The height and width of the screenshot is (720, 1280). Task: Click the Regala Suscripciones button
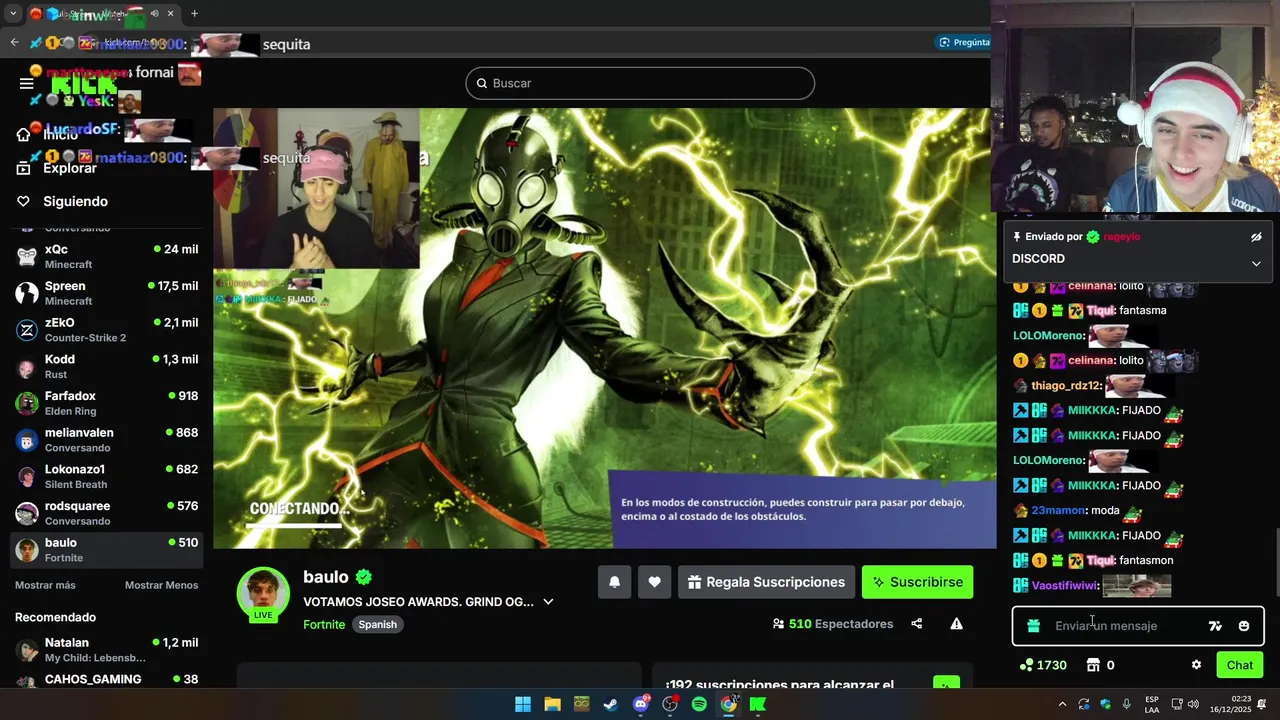point(766,582)
